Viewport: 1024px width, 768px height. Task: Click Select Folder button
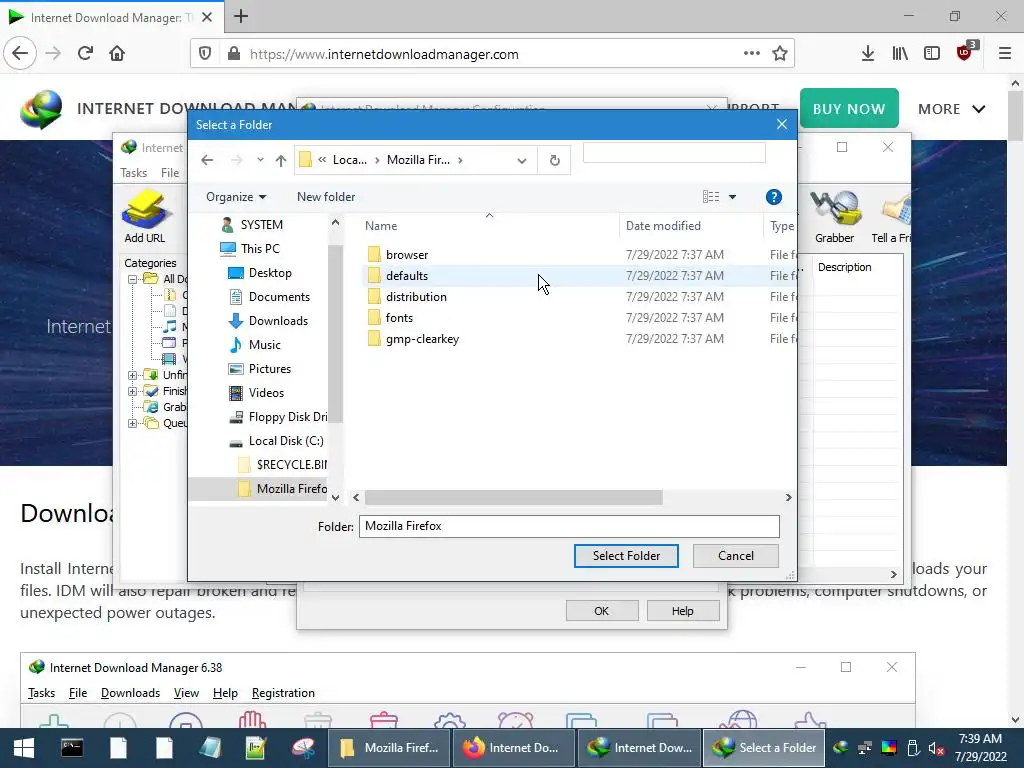pyautogui.click(x=626, y=556)
